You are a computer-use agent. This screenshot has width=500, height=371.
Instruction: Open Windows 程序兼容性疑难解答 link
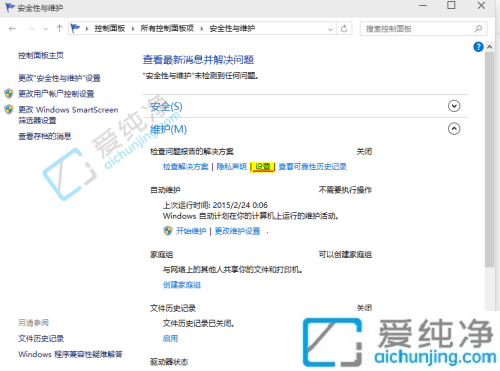70,354
